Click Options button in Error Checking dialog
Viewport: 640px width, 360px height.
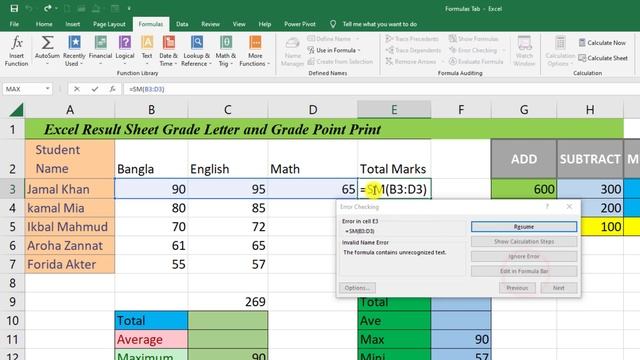tap(357, 288)
